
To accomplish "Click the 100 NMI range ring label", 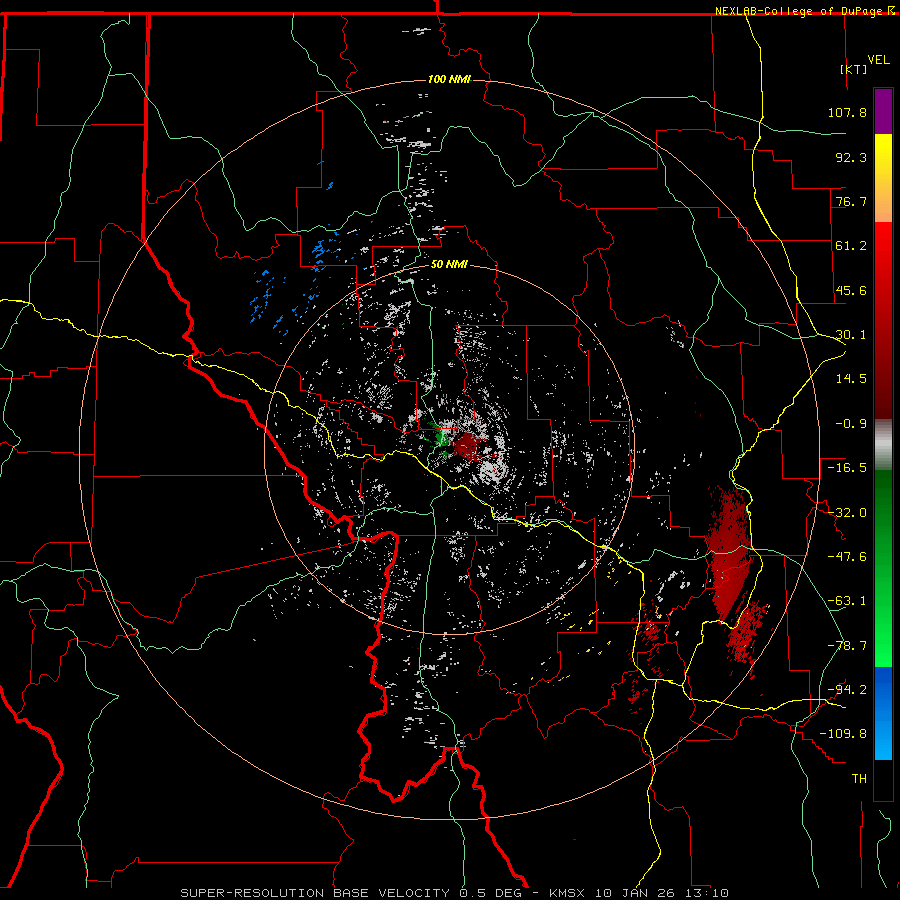I will [x=449, y=79].
